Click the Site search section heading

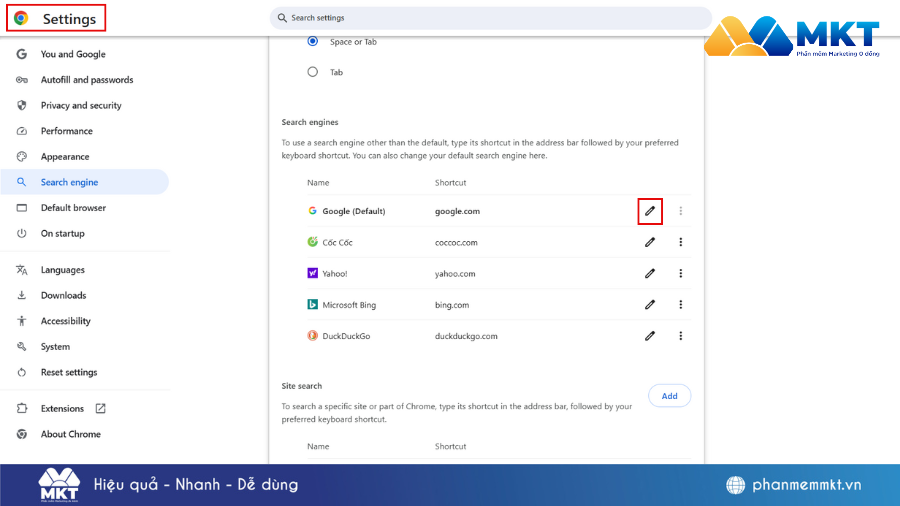point(301,386)
